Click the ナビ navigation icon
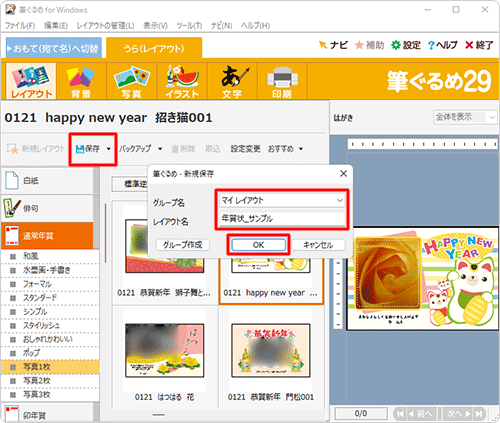The image size is (500, 423). pyautogui.click(x=333, y=45)
